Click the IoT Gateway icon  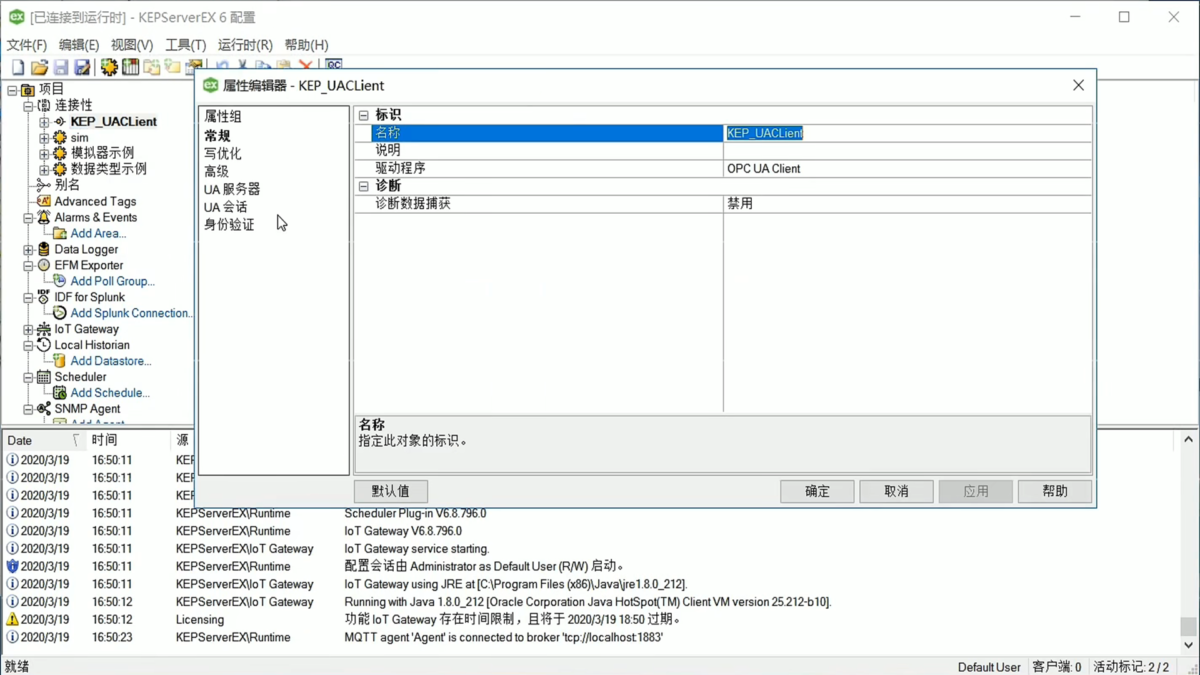pos(44,329)
